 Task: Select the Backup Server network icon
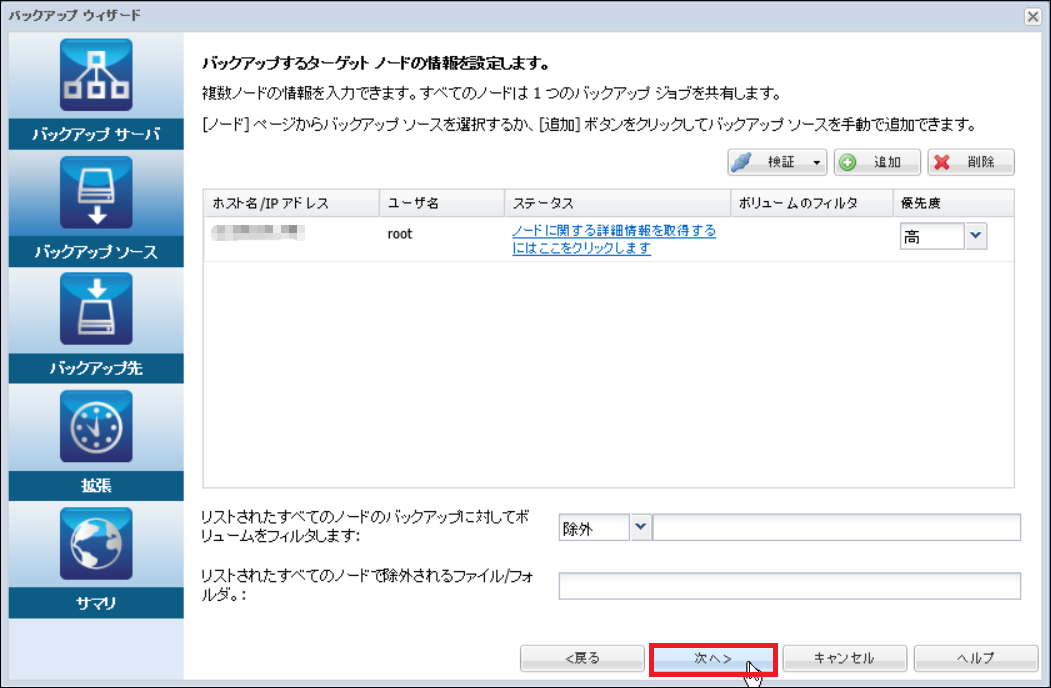click(x=96, y=75)
